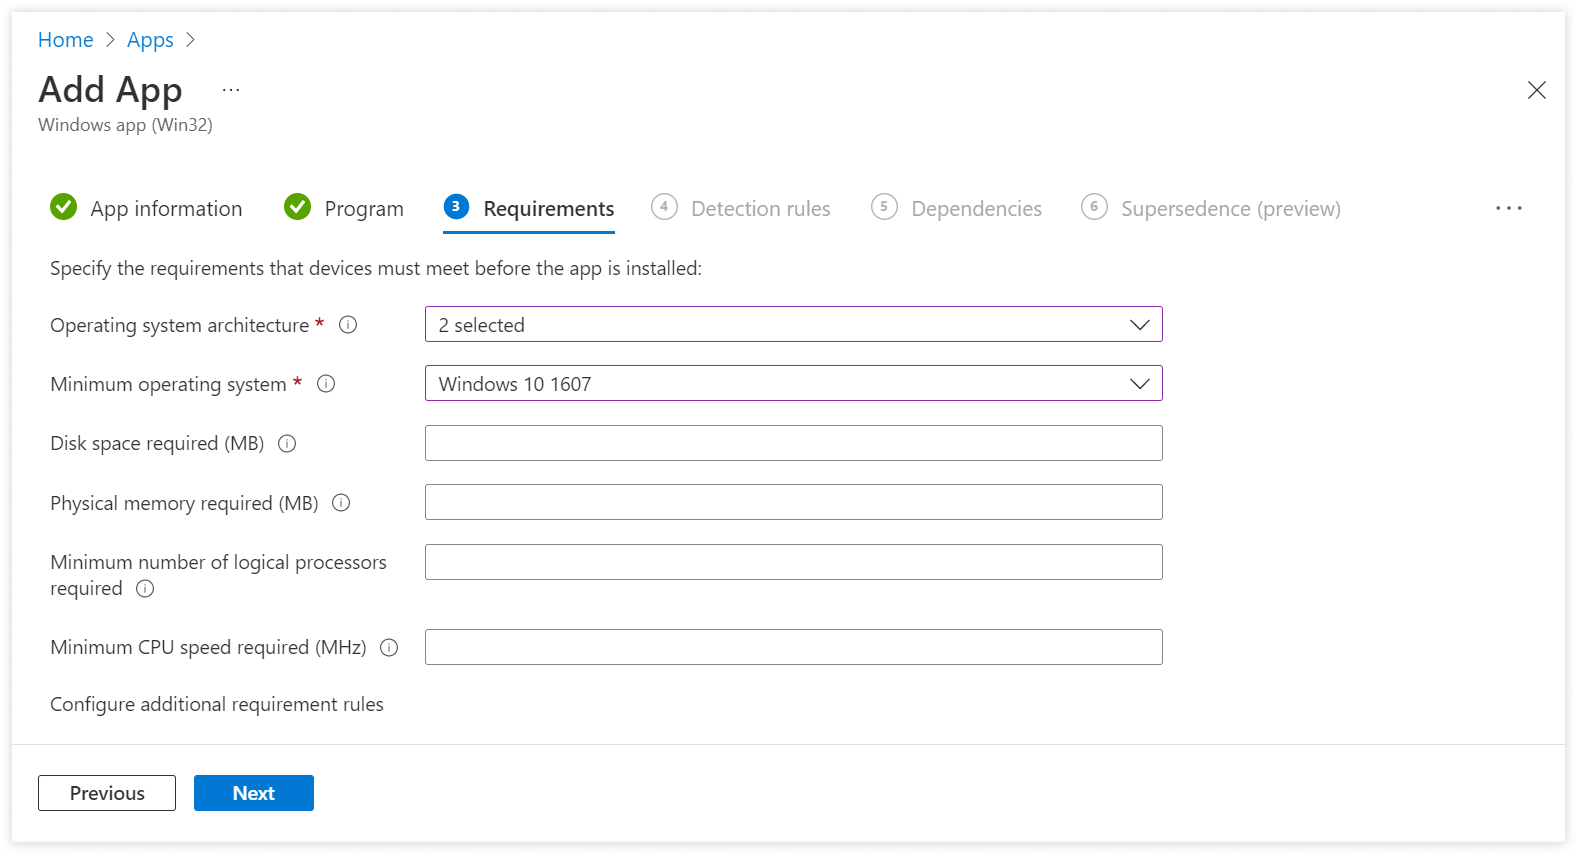
Task: Select the Detection rules step
Action: 741,208
